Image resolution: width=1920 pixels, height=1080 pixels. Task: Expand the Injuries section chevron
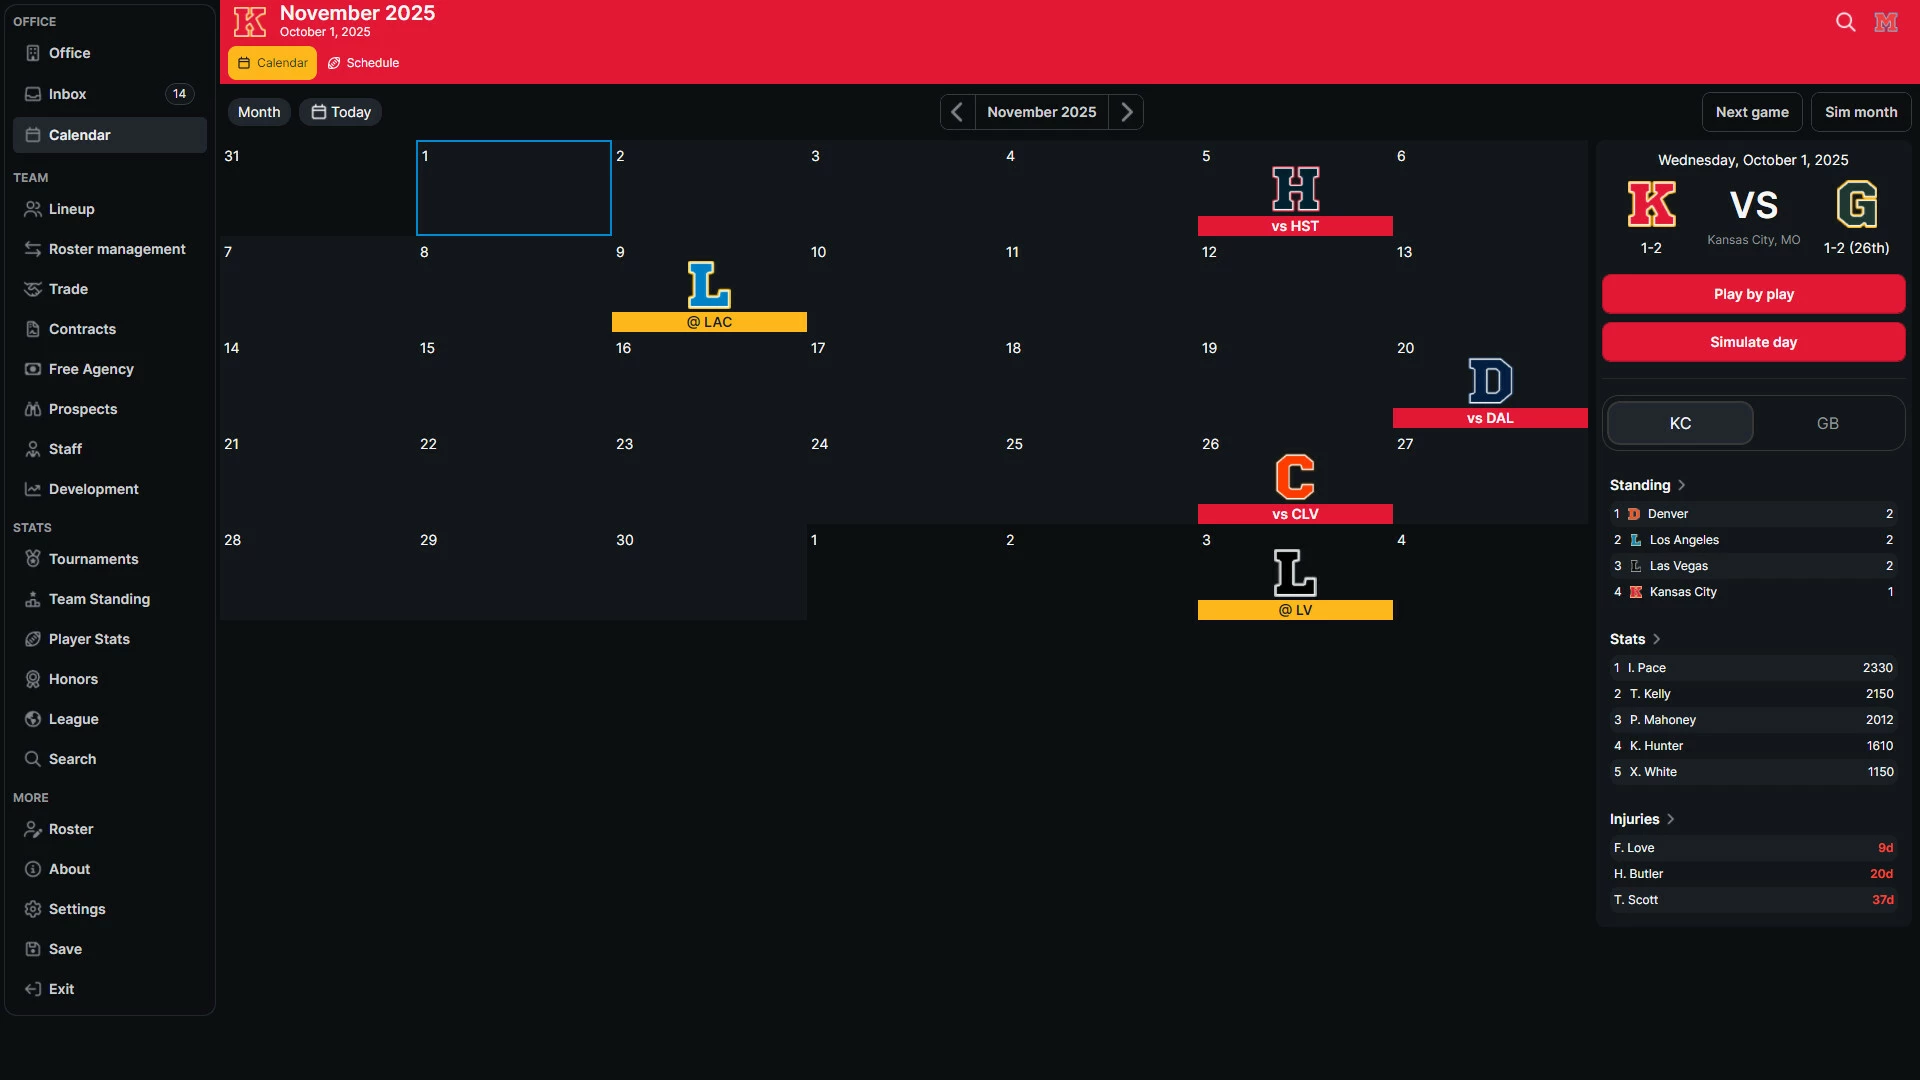(x=1671, y=819)
